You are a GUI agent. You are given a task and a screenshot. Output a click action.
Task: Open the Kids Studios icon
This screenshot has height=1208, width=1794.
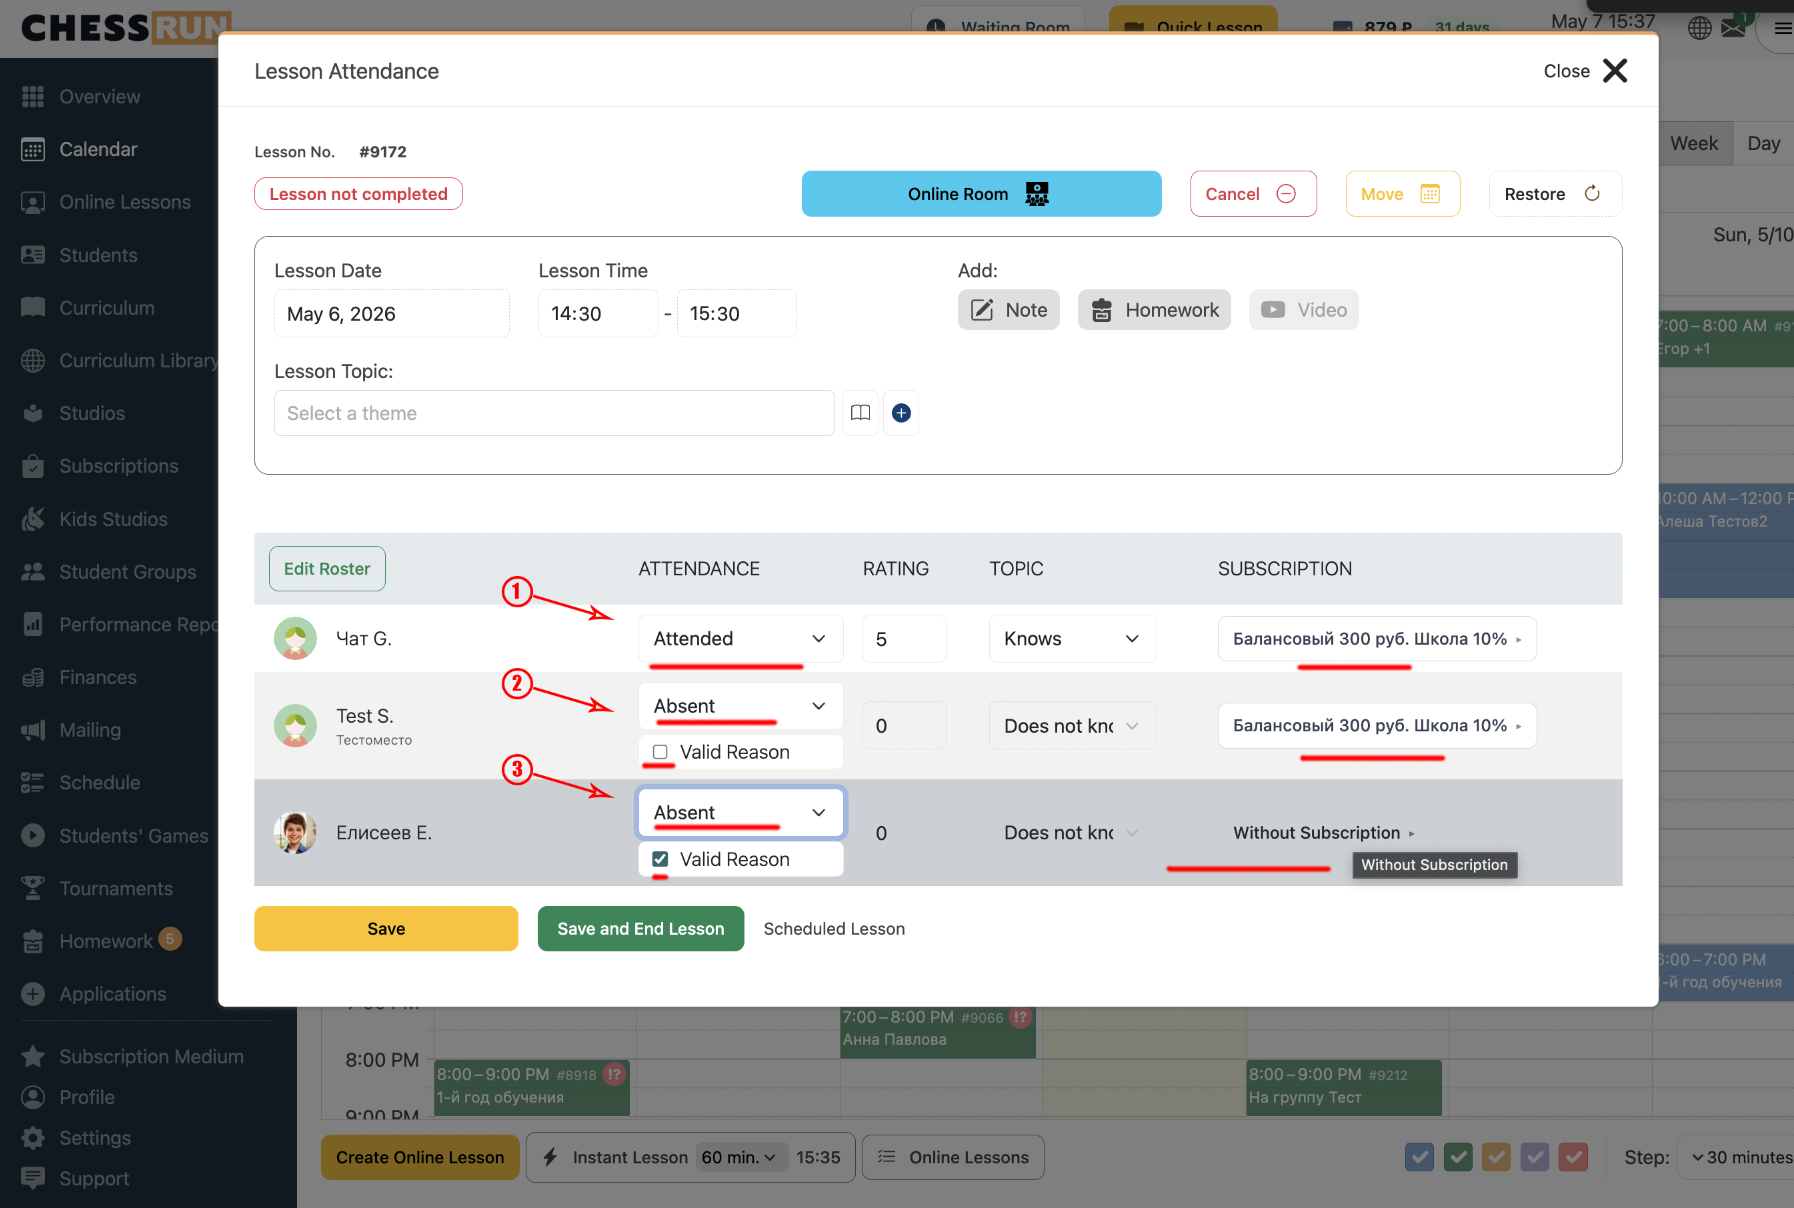(33, 519)
